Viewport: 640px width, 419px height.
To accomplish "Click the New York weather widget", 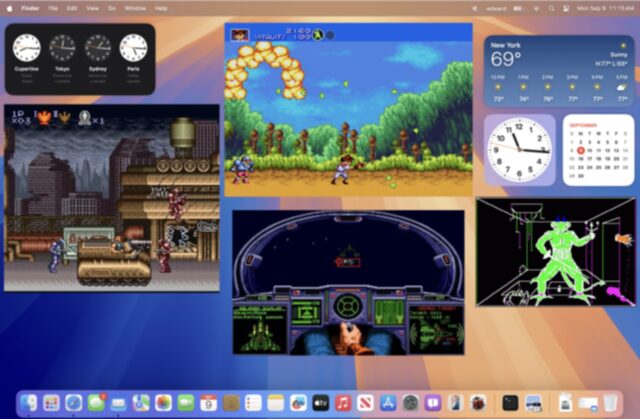I will (557, 72).
